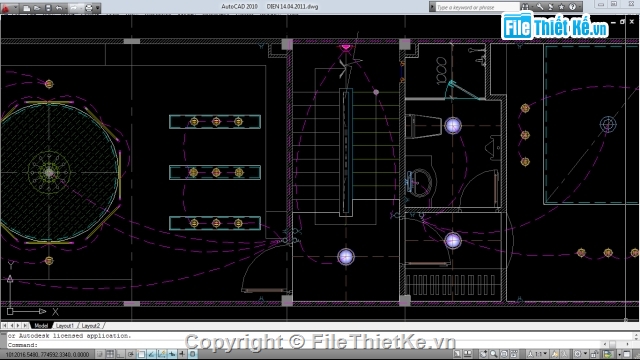Print the drawing with the Plot icon

click(89, 8)
